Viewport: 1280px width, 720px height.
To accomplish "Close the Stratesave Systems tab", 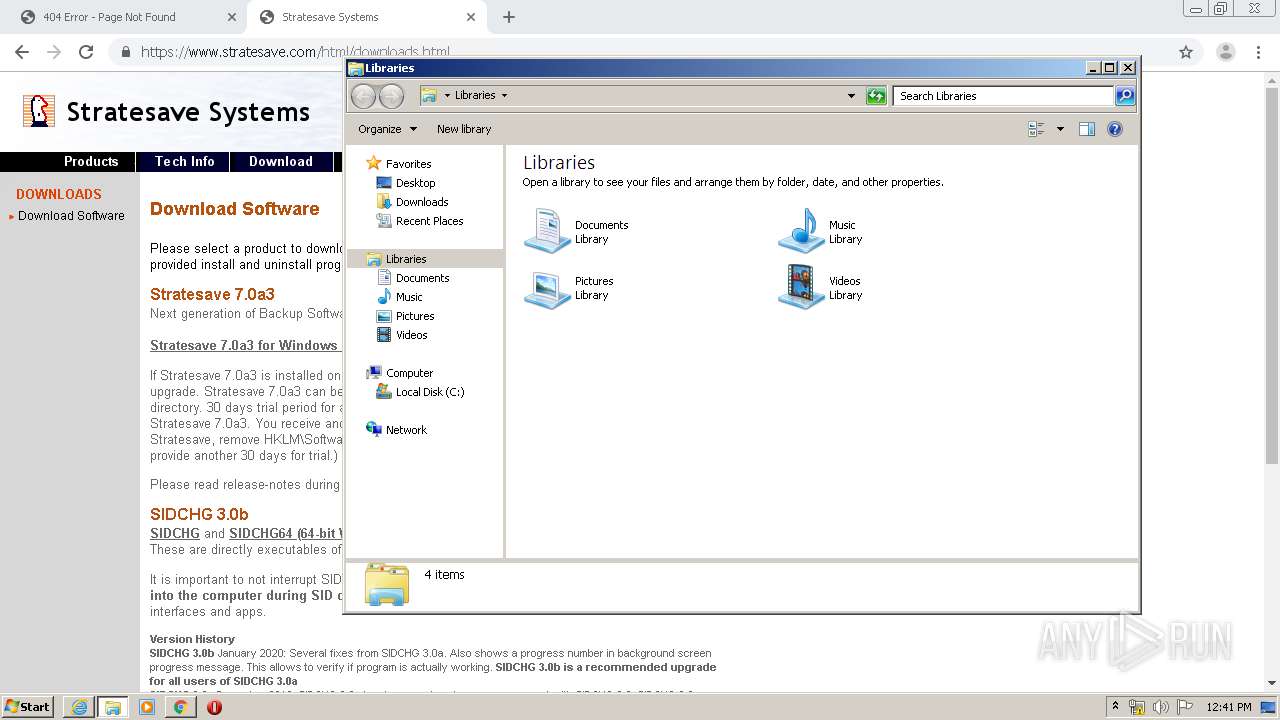I will (471, 17).
